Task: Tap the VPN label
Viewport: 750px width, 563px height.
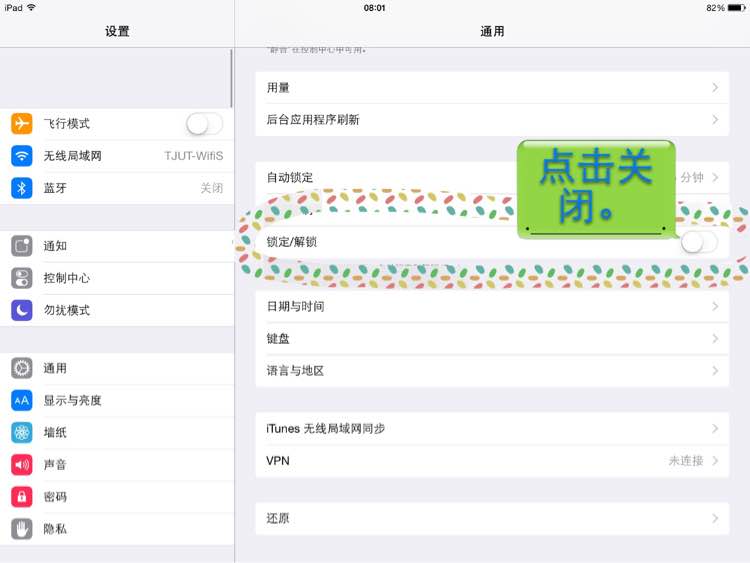Action: [x=277, y=461]
